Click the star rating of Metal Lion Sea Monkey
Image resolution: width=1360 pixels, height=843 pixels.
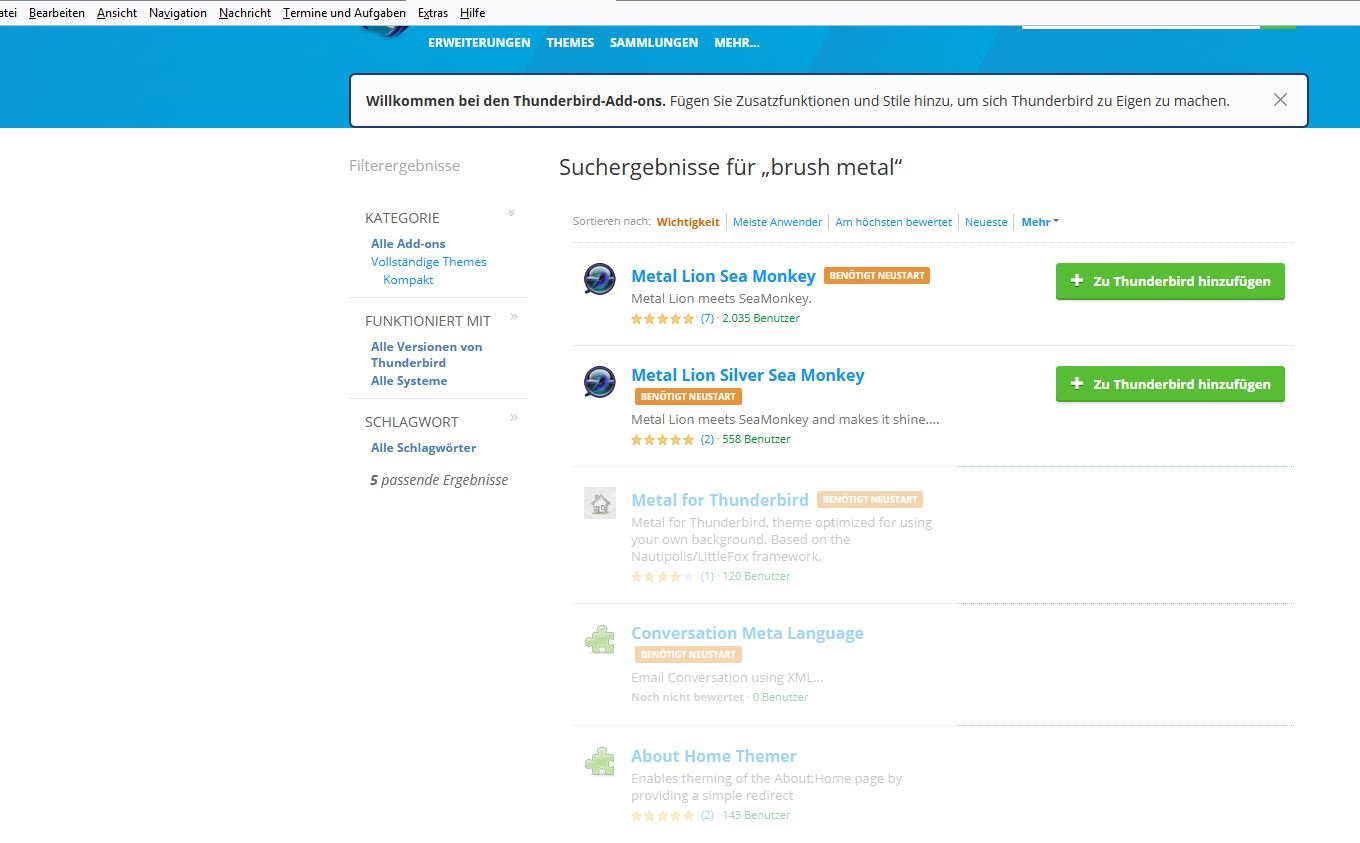coord(662,319)
